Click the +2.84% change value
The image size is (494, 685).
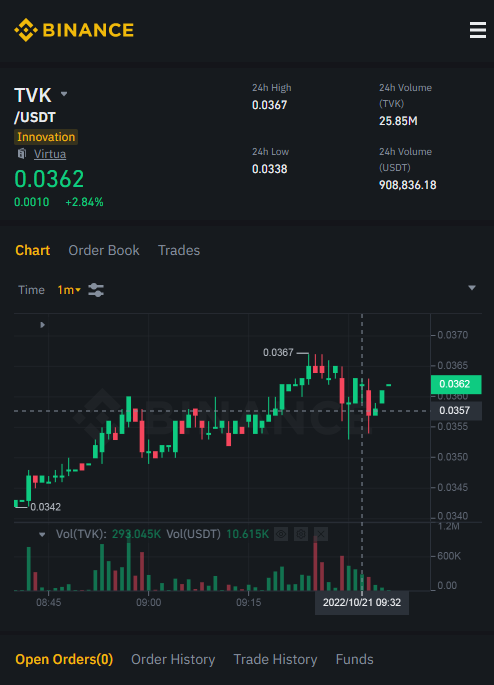84,202
